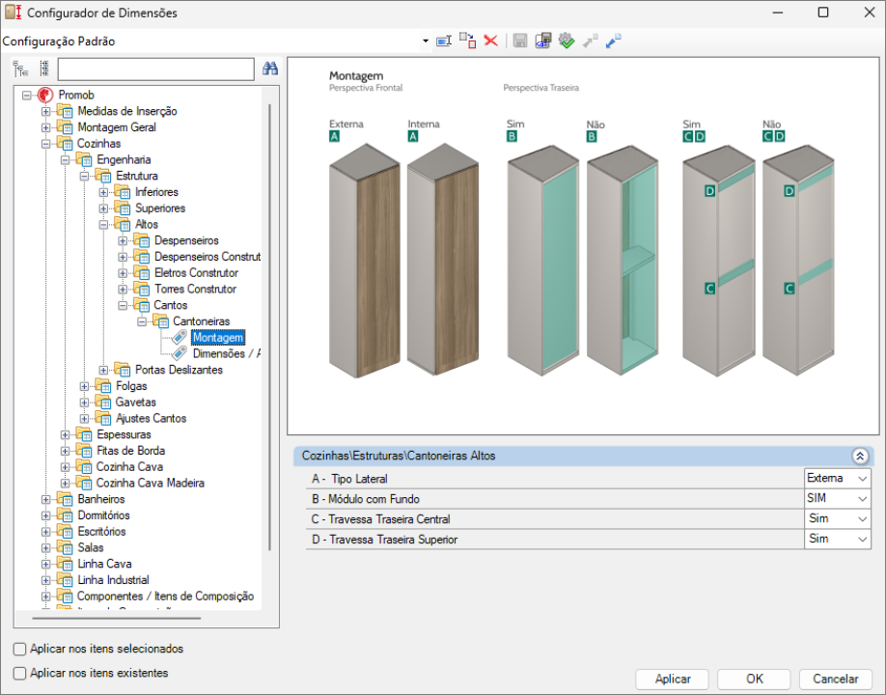Click the OK button

[754, 679]
